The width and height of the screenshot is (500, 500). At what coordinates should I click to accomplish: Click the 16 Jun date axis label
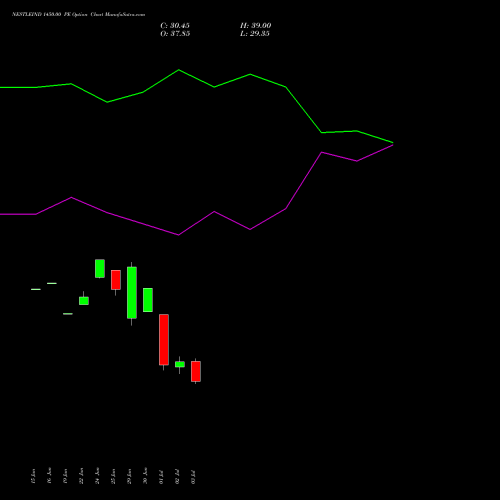(x=49, y=476)
